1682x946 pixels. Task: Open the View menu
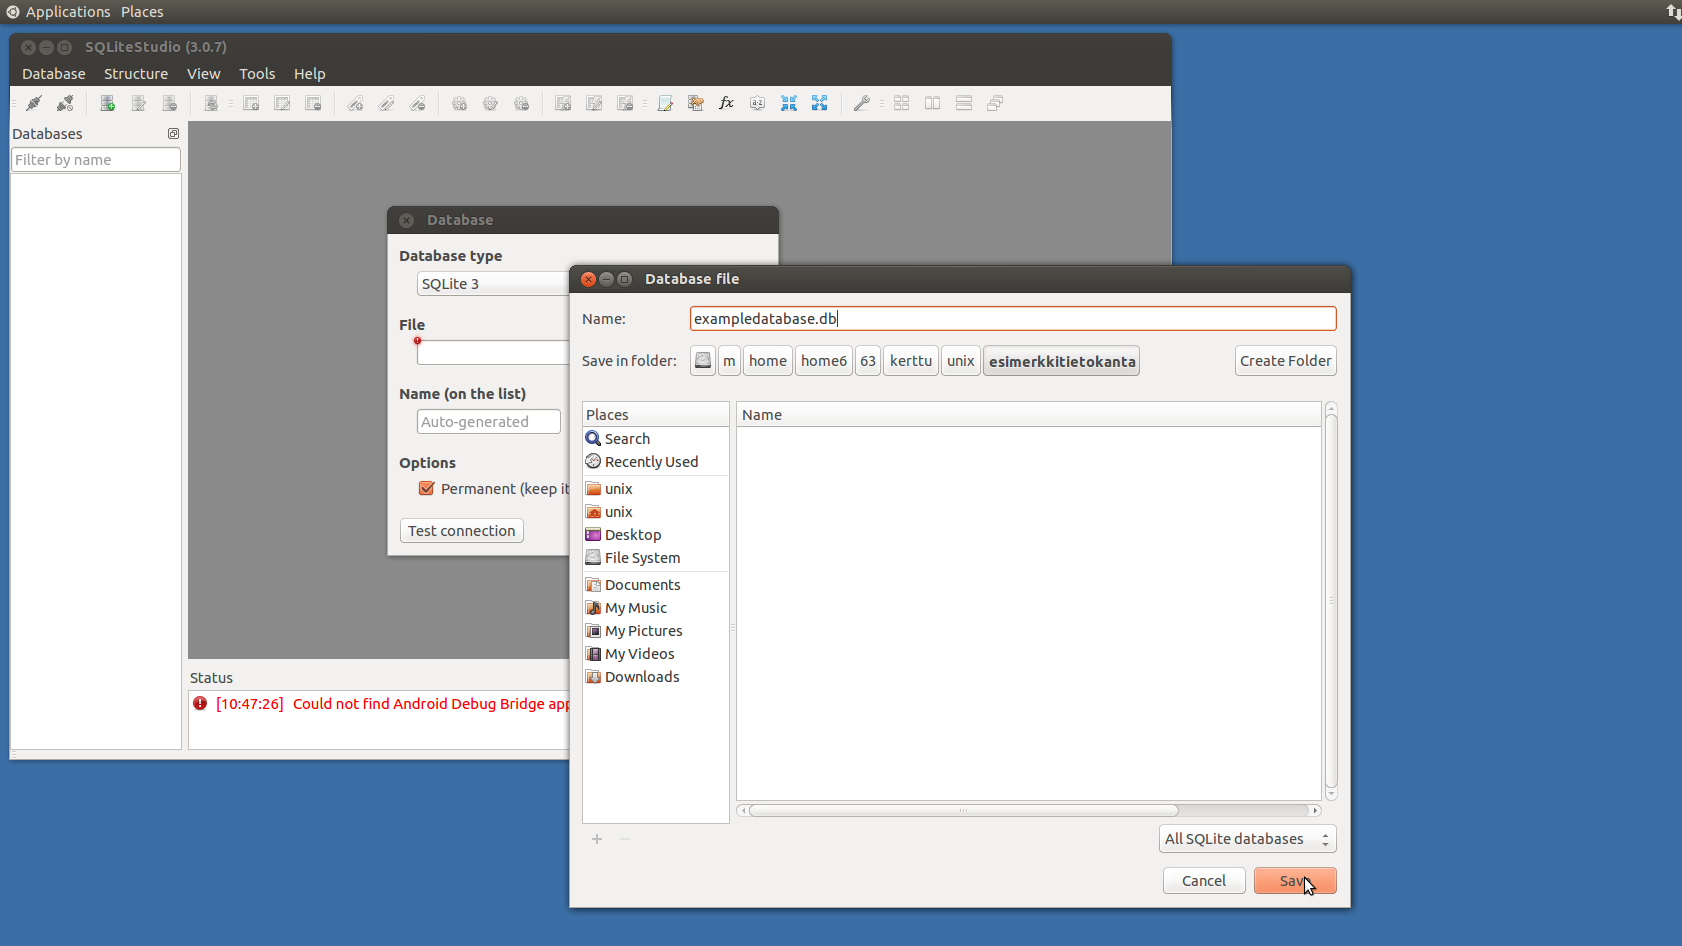click(x=204, y=74)
